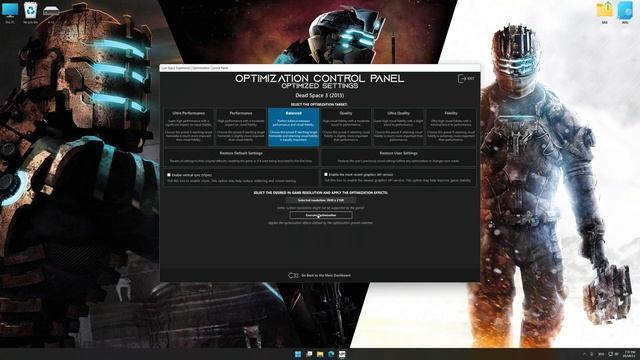Choose the highlighted Balanced preset

tap(293, 127)
